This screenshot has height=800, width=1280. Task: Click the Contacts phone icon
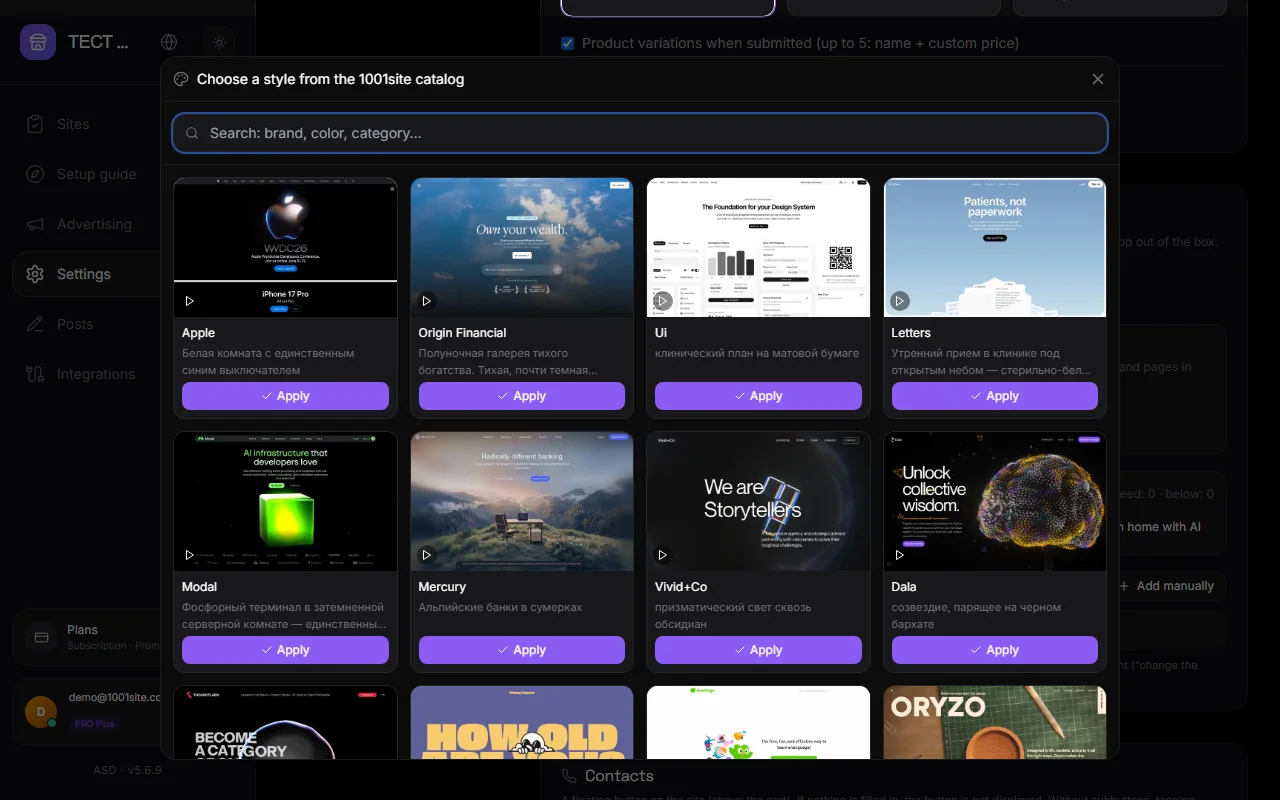(570, 776)
